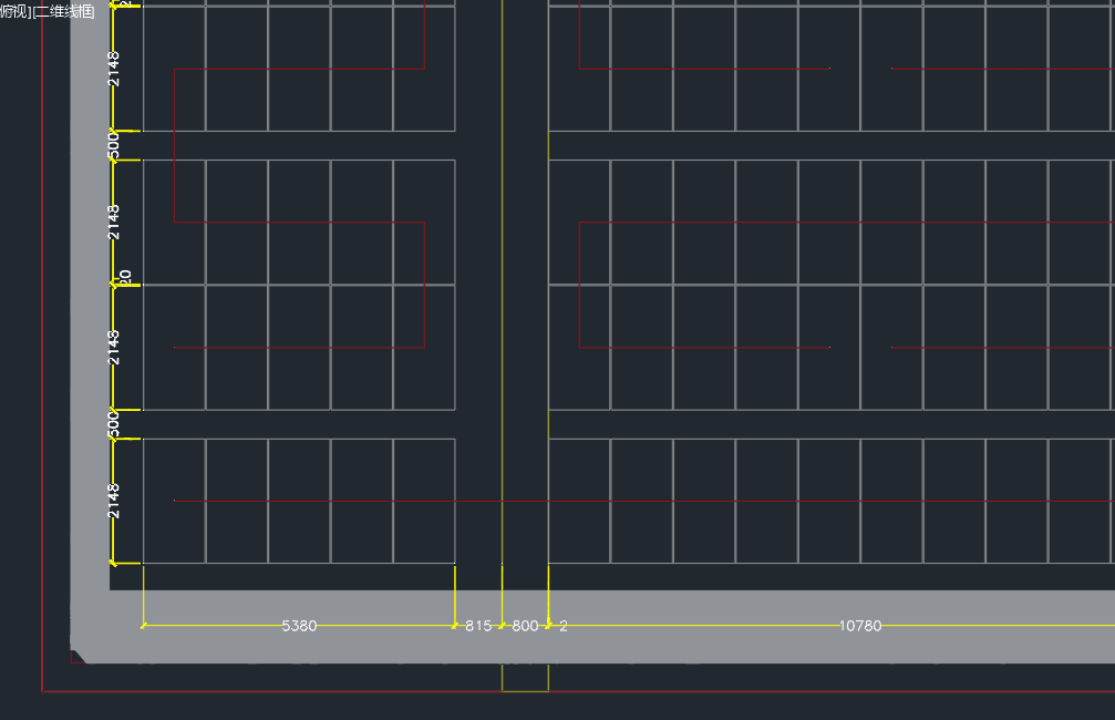The image size is (1115, 720).
Task: Click the chamfered bottom-left corner of the gray wall
Action: point(80,654)
